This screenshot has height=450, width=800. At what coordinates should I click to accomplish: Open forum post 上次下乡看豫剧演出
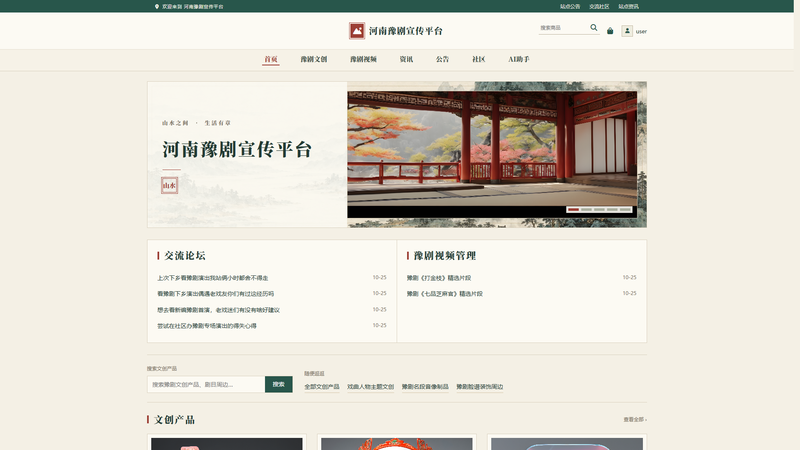coord(213,278)
